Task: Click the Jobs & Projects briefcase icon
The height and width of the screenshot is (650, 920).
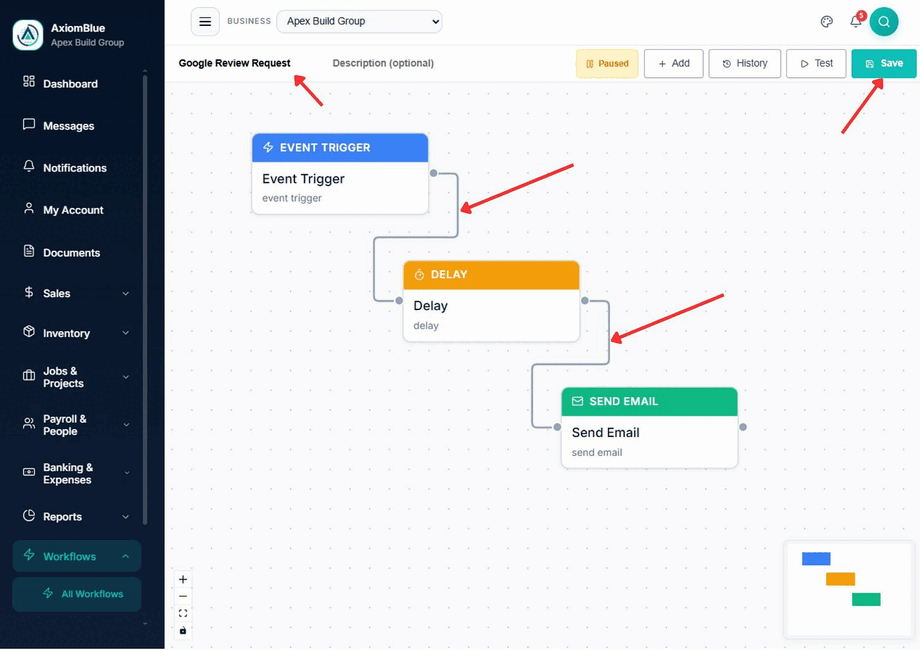Action: coord(29,375)
